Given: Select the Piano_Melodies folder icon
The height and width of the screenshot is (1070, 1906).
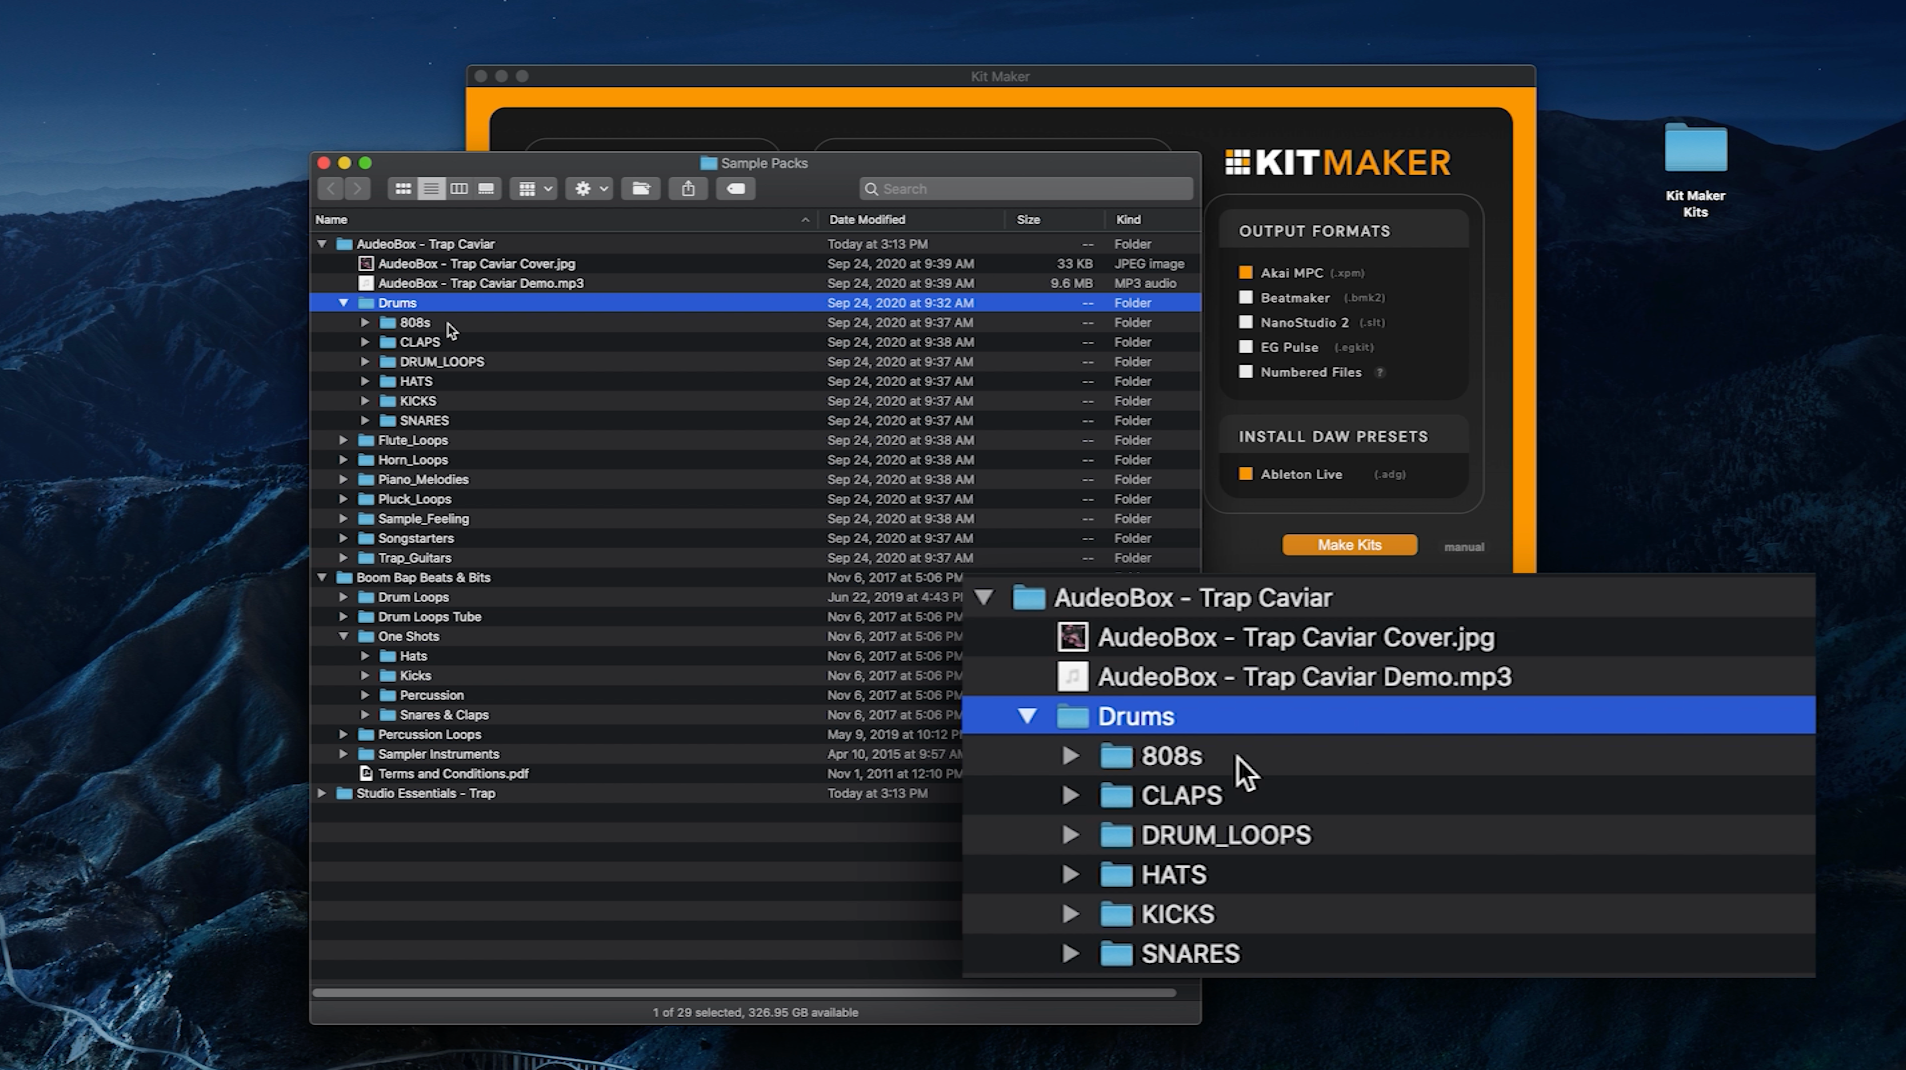Looking at the screenshot, I should pyautogui.click(x=366, y=479).
